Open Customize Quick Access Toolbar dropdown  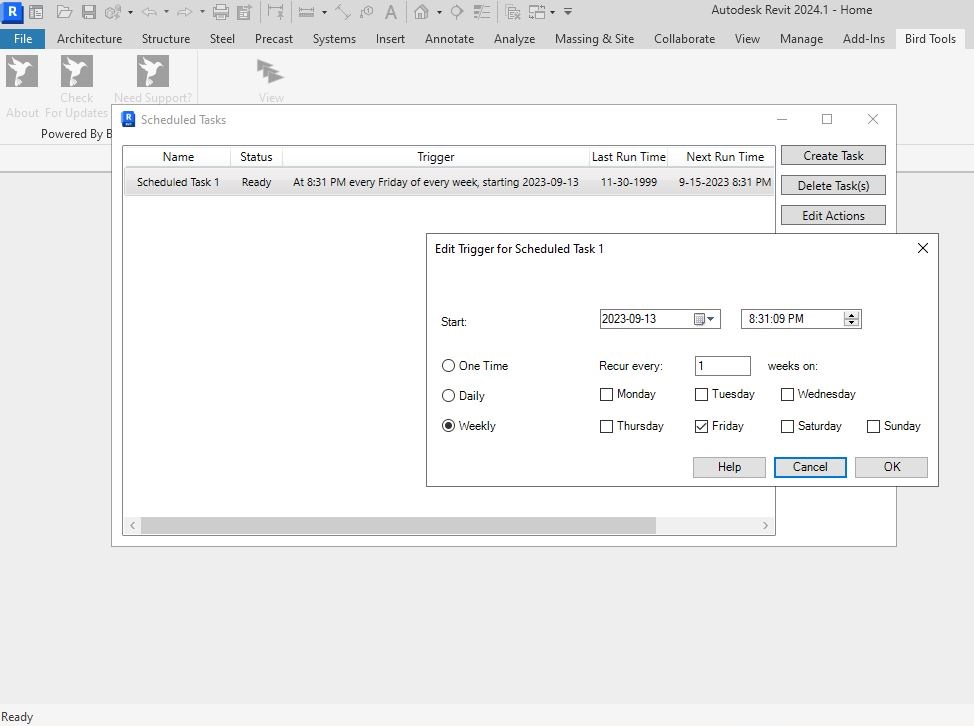pos(568,12)
